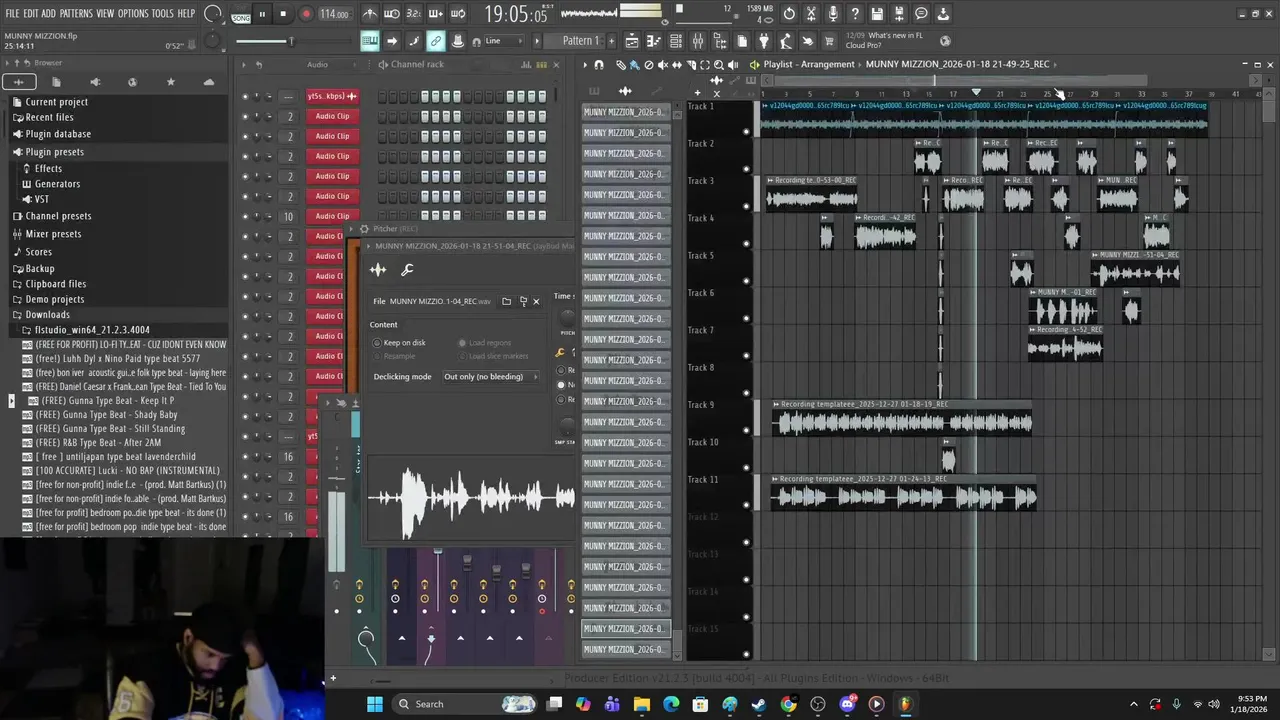Expand Channel presets folder

pos(58,216)
